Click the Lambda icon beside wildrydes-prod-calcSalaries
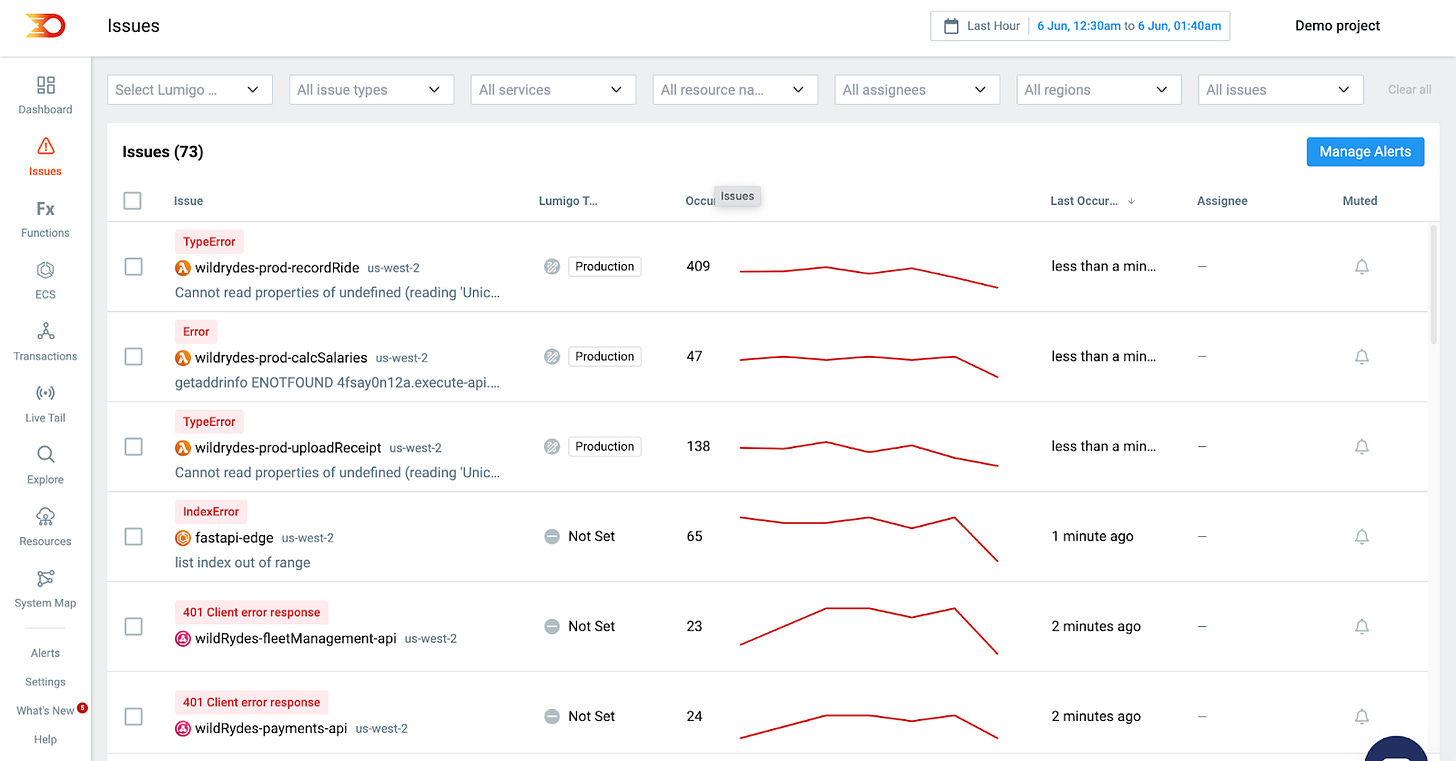This screenshot has width=1456, height=761. pos(183,358)
